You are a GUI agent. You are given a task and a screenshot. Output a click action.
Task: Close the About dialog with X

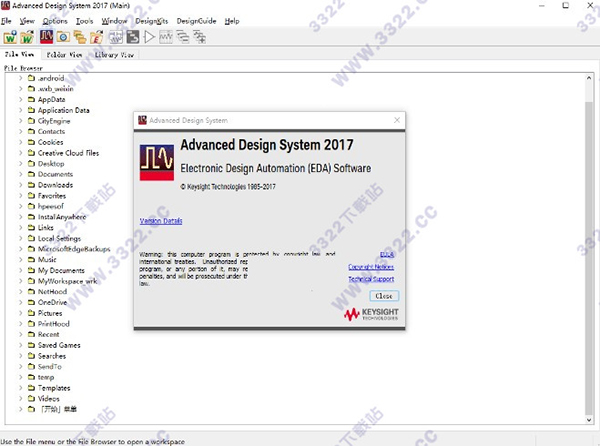(x=397, y=120)
